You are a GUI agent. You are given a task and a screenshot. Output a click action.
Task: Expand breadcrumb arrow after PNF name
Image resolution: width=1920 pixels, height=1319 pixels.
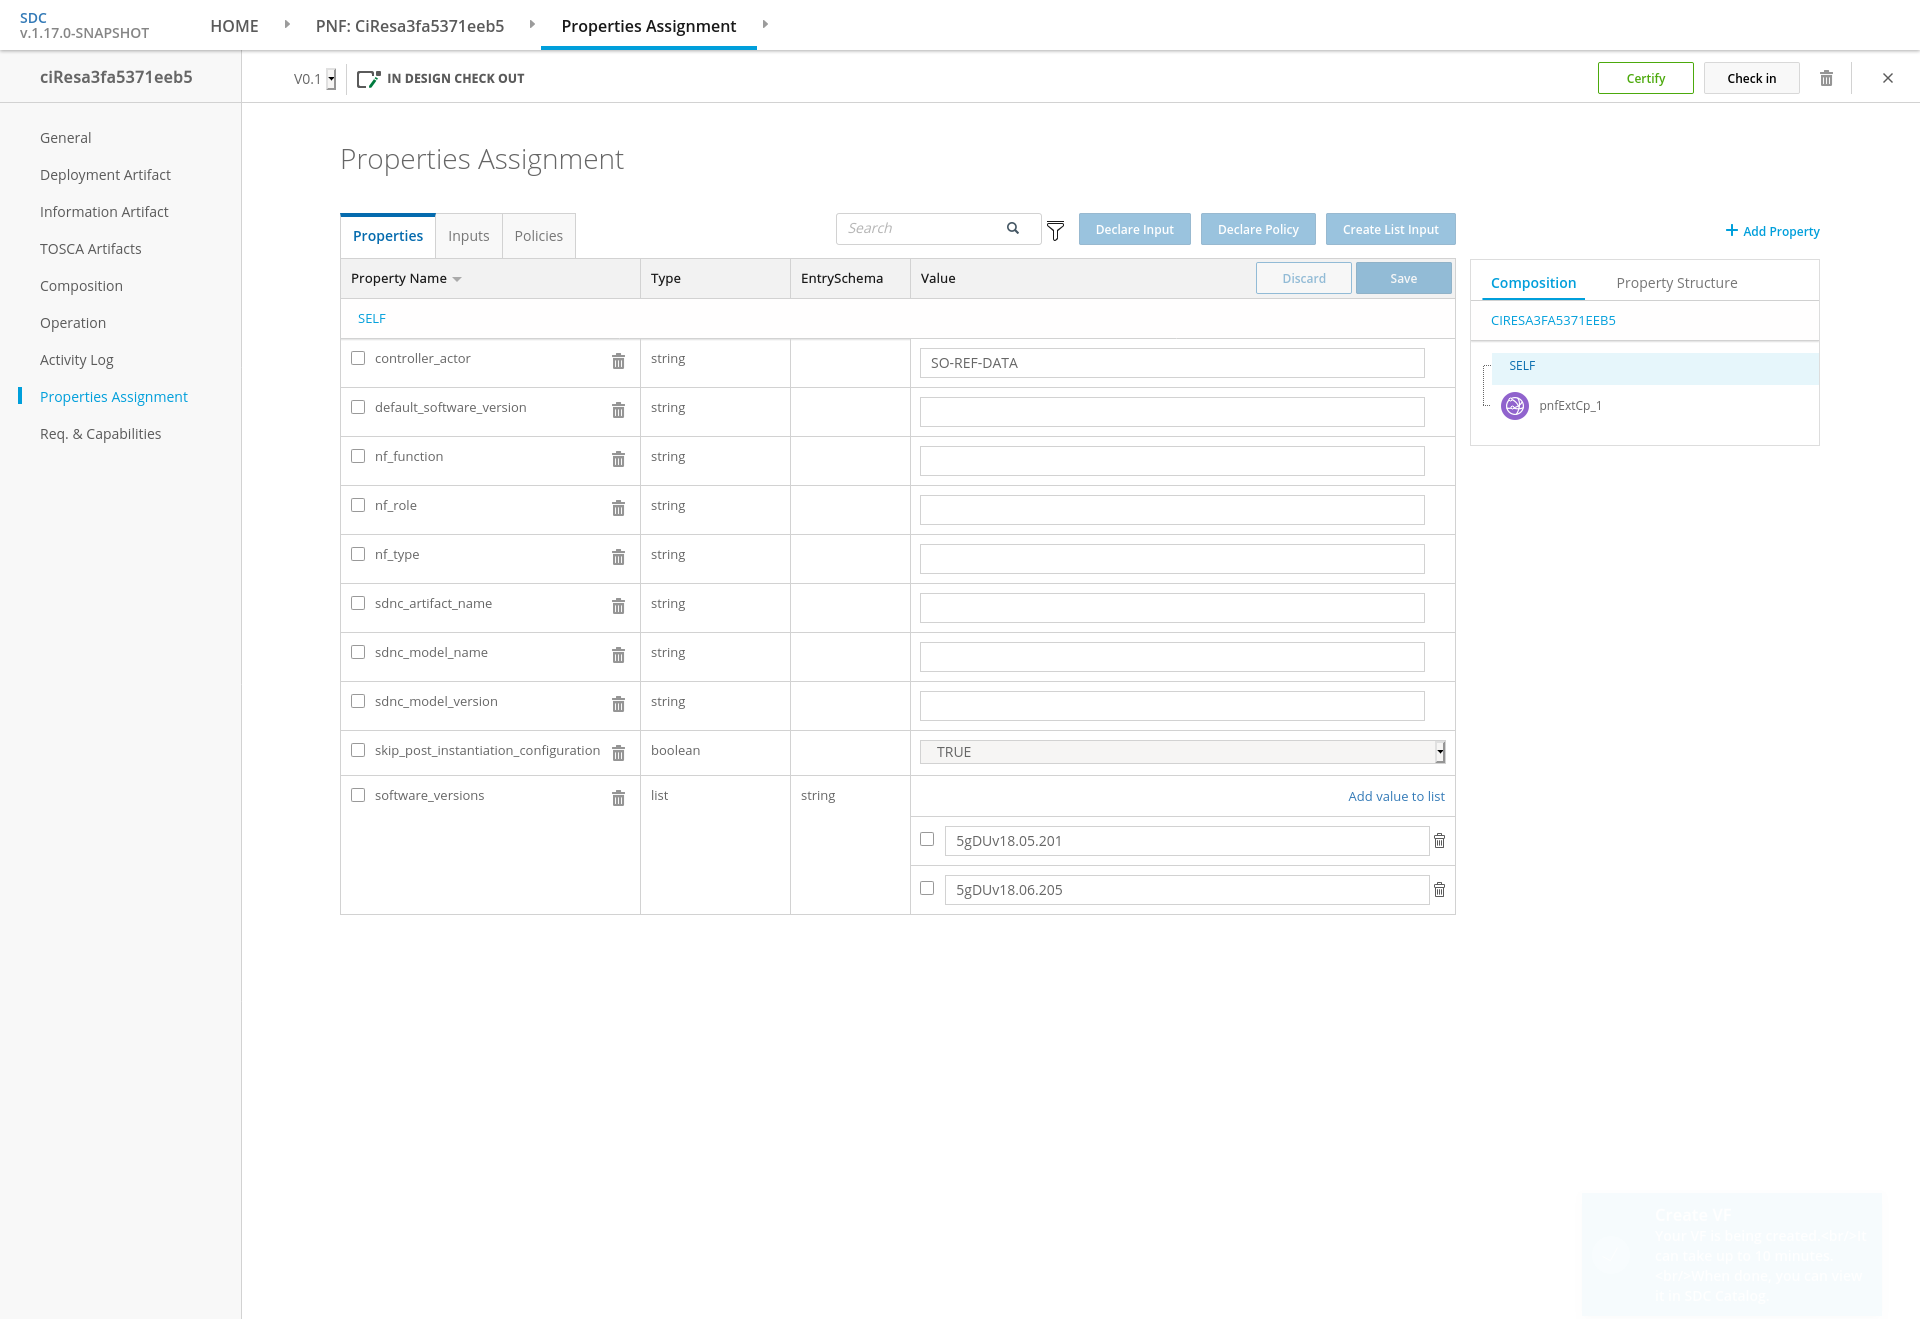pyautogui.click(x=532, y=24)
